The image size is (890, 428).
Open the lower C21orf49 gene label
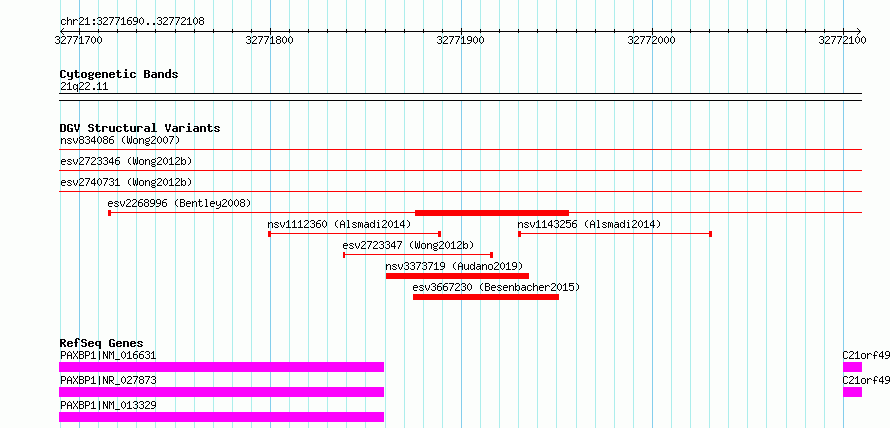tap(866, 380)
